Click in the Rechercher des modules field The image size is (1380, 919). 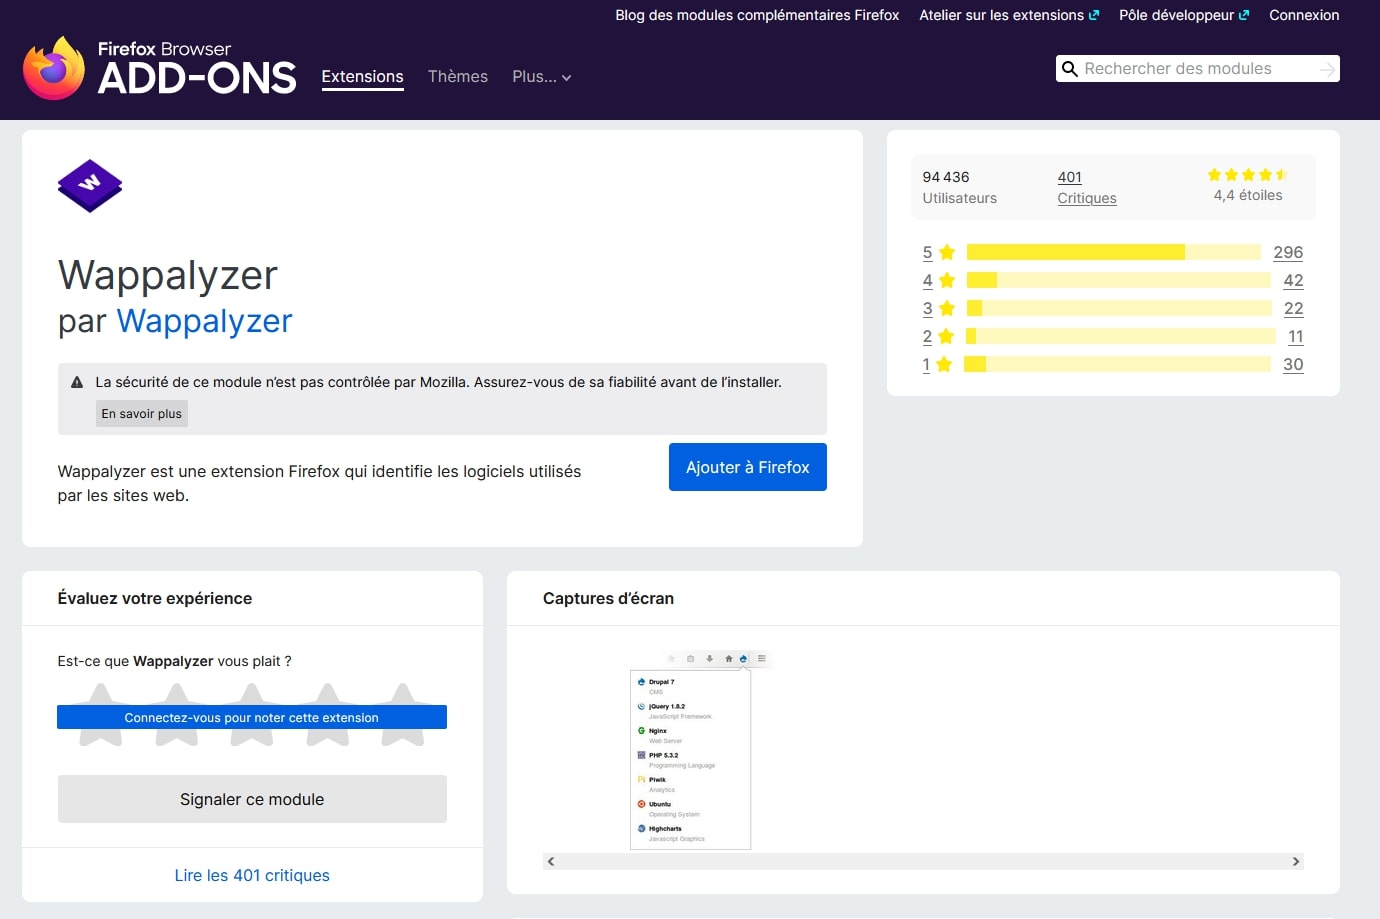click(1197, 69)
